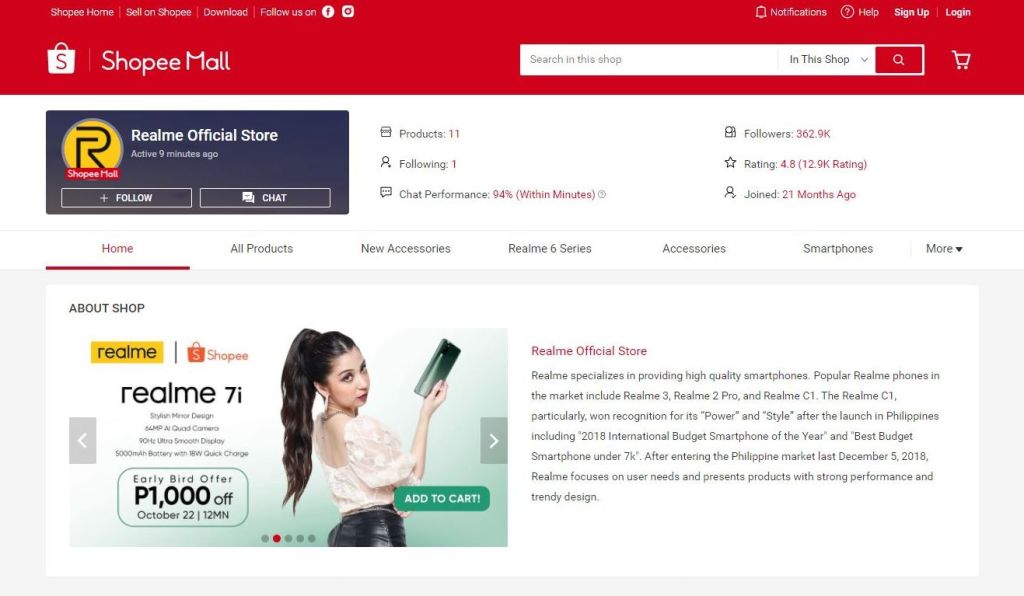Open Shopee Instagram page icon
This screenshot has height=596, width=1024.
coord(348,12)
